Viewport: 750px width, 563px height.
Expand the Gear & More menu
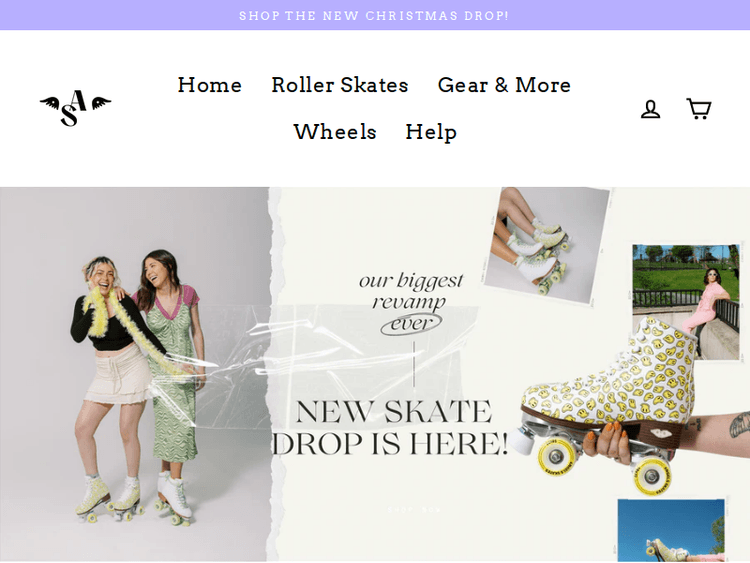504,85
